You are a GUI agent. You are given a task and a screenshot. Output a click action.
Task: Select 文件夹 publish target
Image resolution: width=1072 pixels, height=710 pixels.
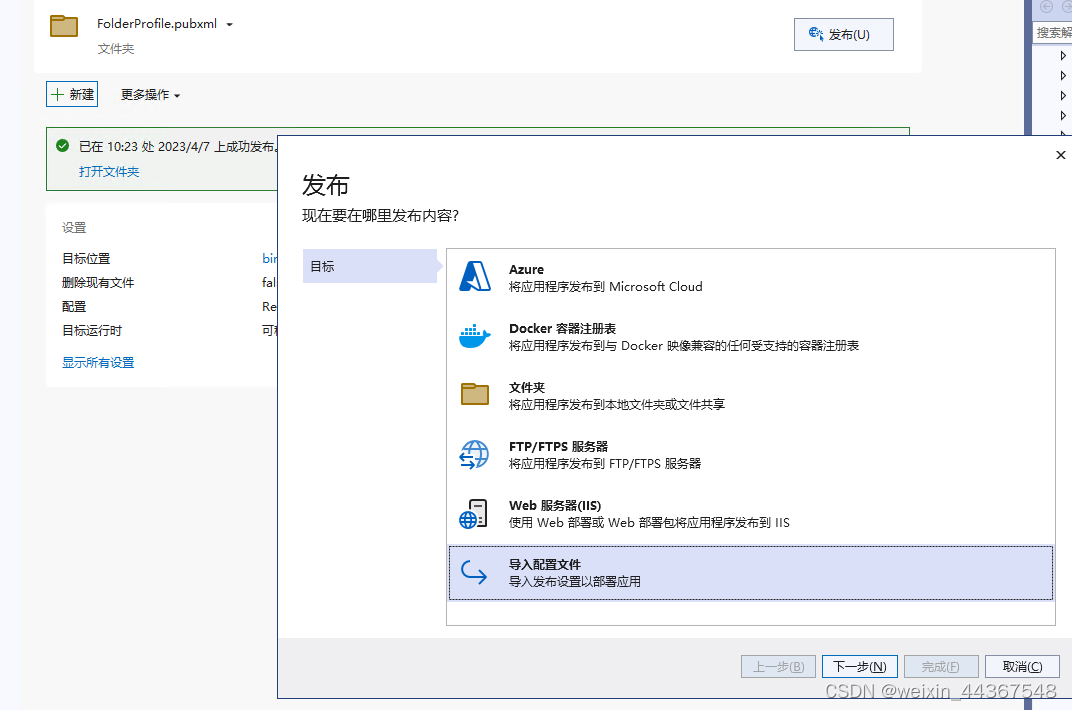pyautogui.click(x=751, y=396)
